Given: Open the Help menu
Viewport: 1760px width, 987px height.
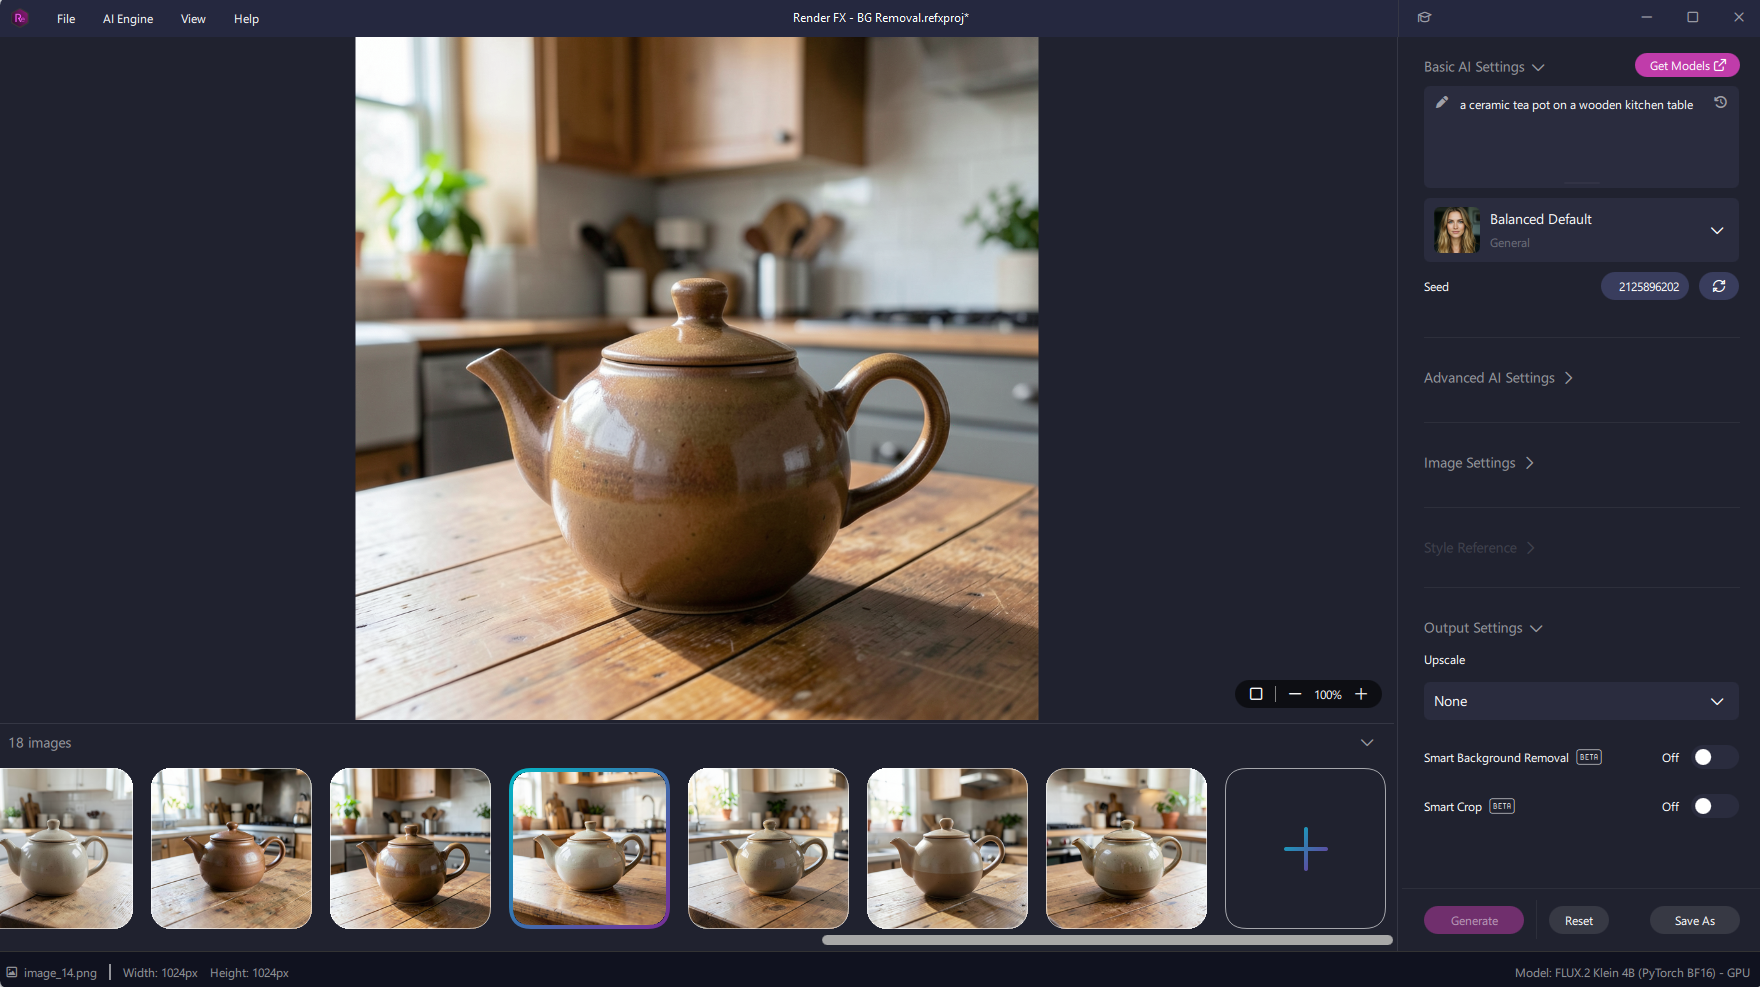Looking at the screenshot, I should 246,19.
